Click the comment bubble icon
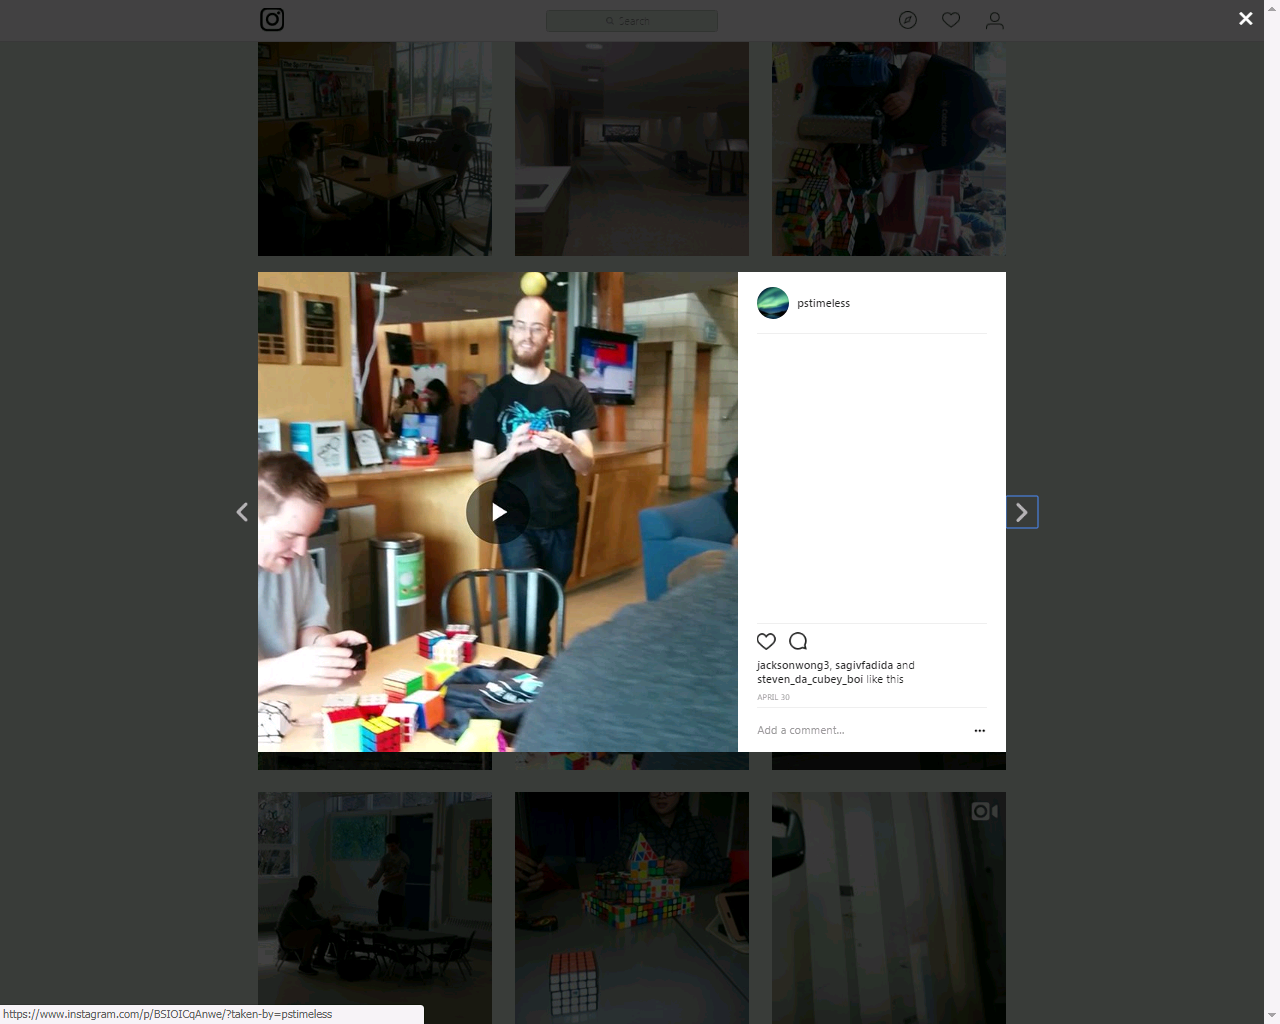The image size is (1280, 1024). [x=798, y=641]
